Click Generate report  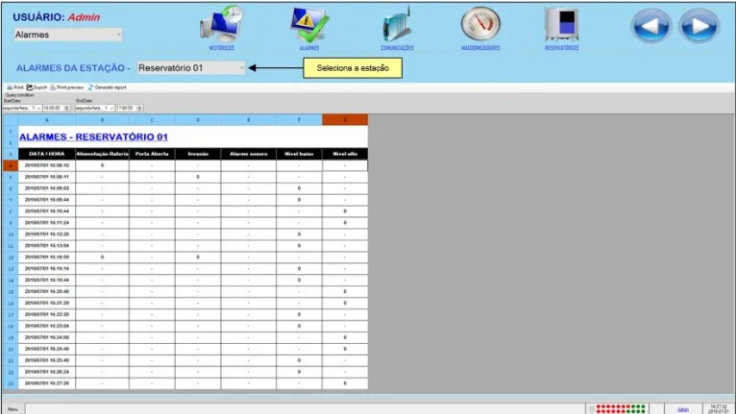coord(107,87)
